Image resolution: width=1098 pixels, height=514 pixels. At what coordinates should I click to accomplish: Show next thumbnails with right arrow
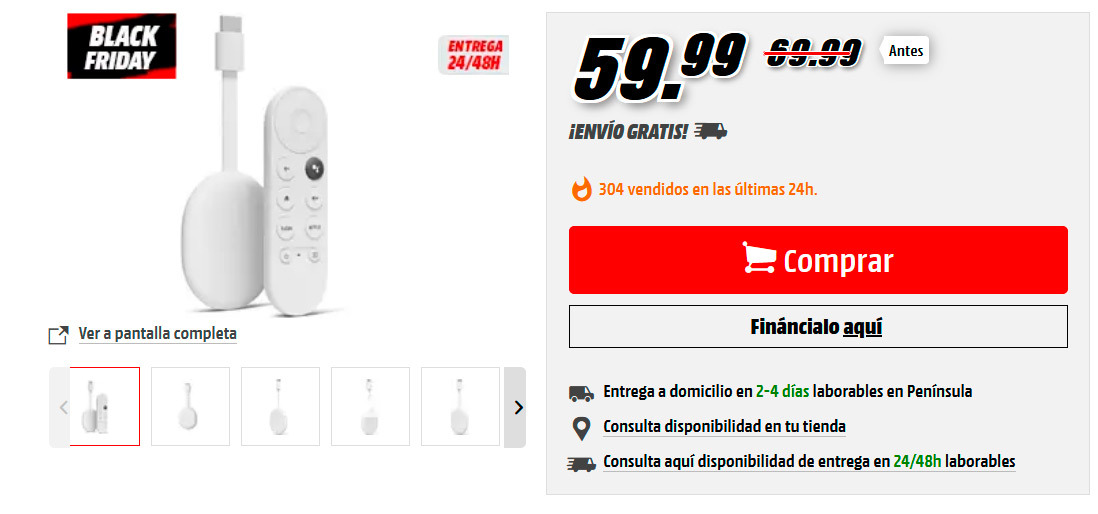(x=515, y=408)
